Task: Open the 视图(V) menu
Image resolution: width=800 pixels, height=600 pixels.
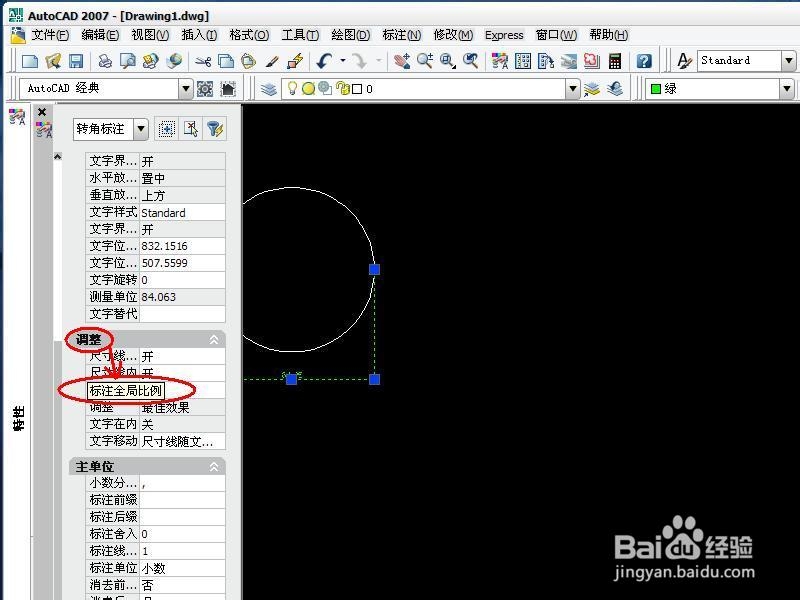Action: [x=150, y=35]
